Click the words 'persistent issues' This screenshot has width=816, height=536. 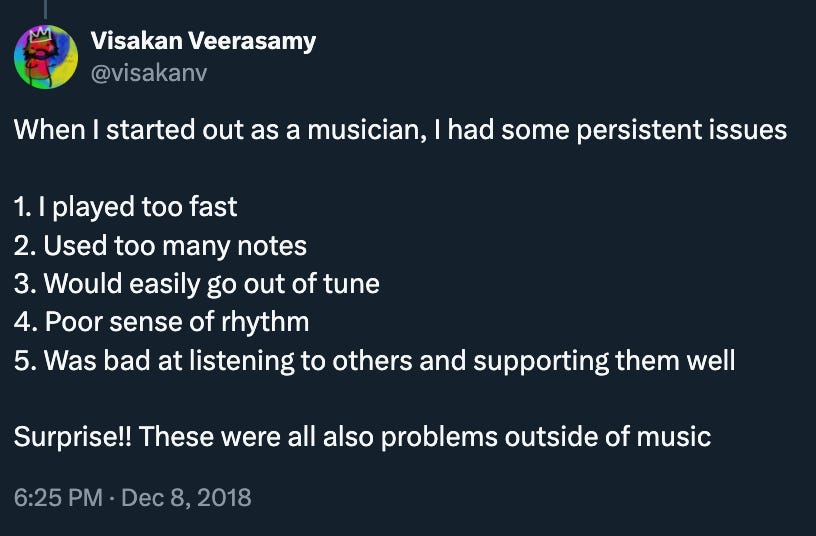tap(682, 130)
